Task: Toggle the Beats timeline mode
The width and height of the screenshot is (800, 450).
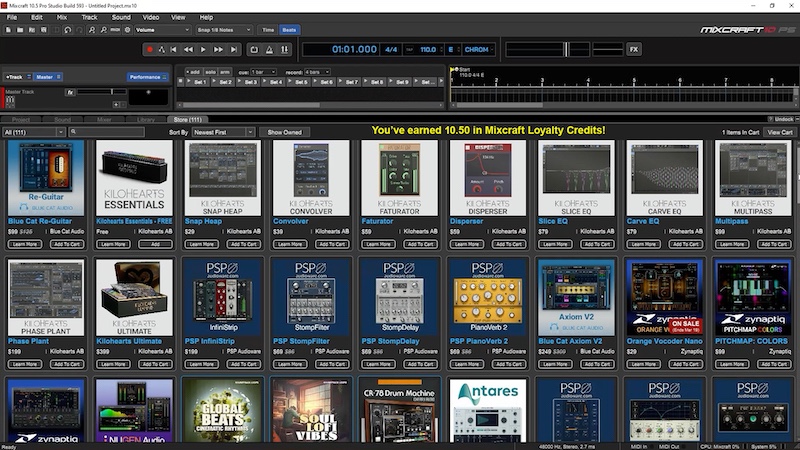Action: pyautogui.click(x=289, y=30)
